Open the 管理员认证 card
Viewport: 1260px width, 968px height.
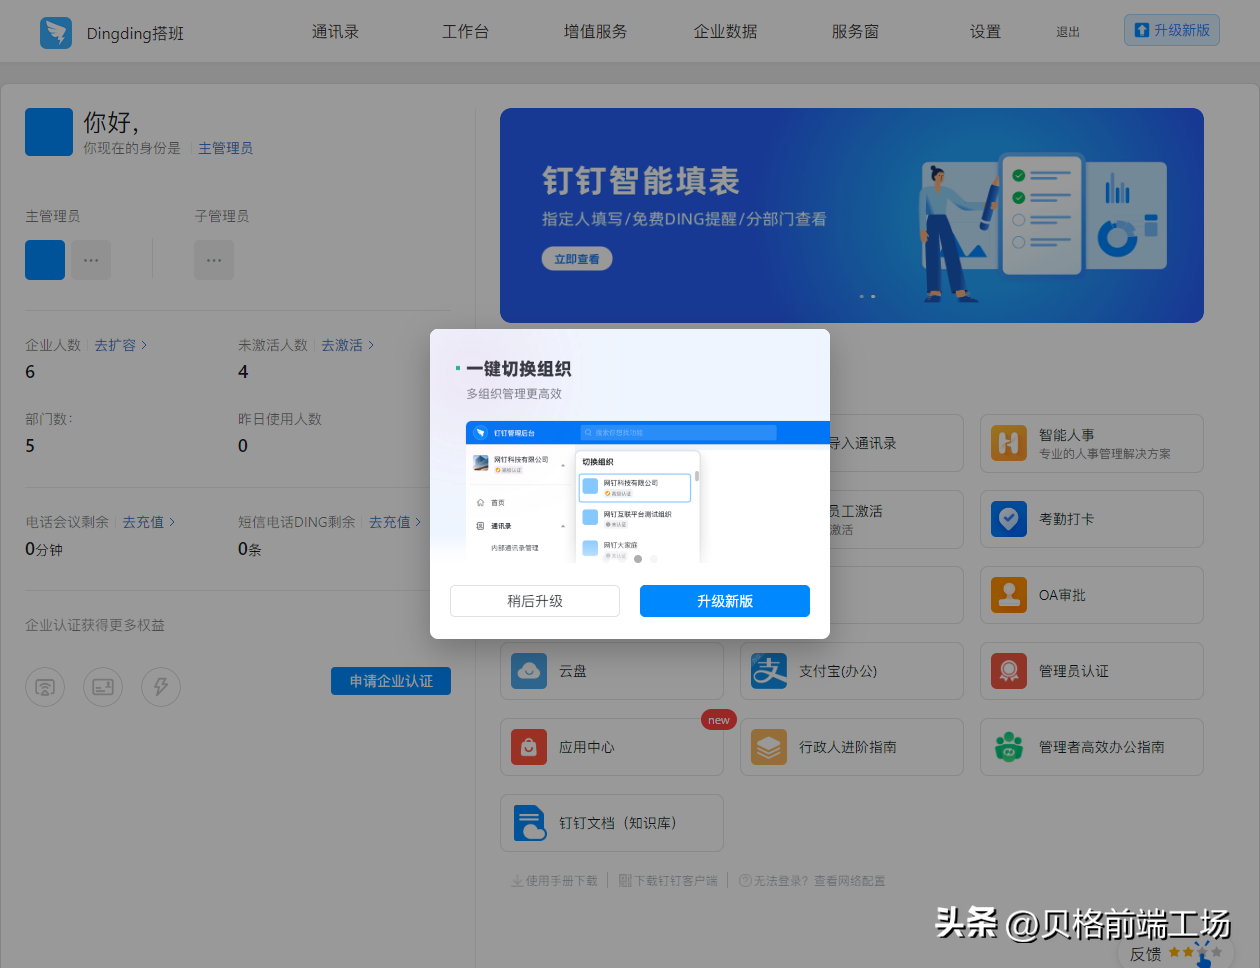pyautogui.click(x=1092, y=671)
